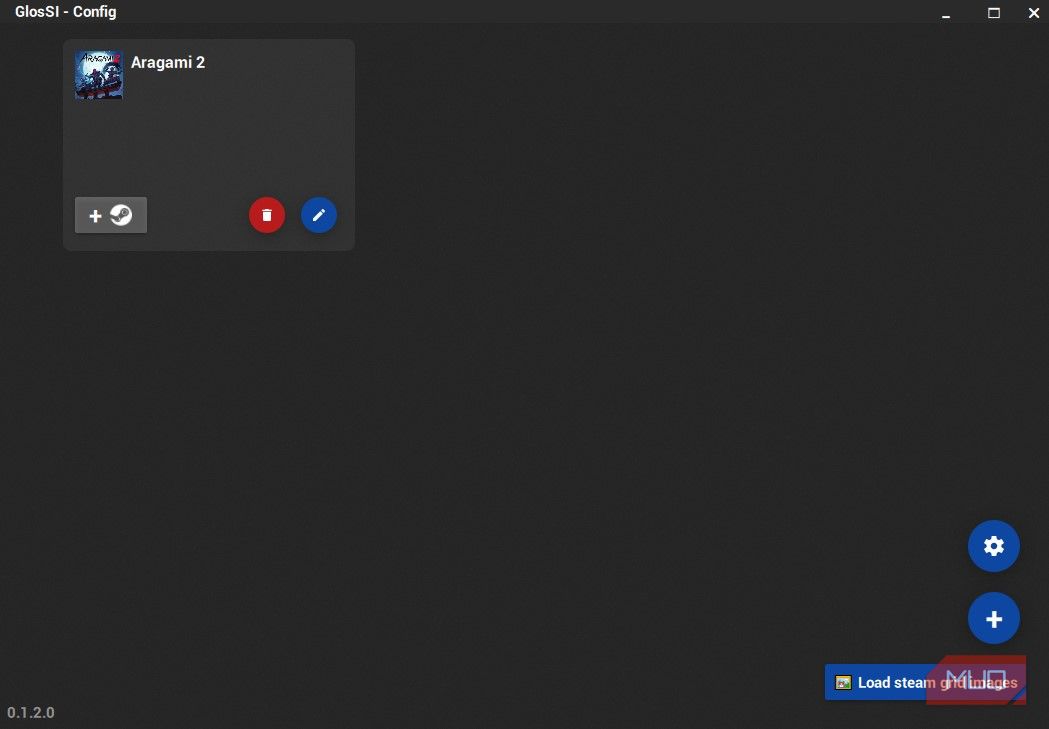1049x729 pixels.
Task: Click the version number 0.1.2.0
Action: [29, 712]
